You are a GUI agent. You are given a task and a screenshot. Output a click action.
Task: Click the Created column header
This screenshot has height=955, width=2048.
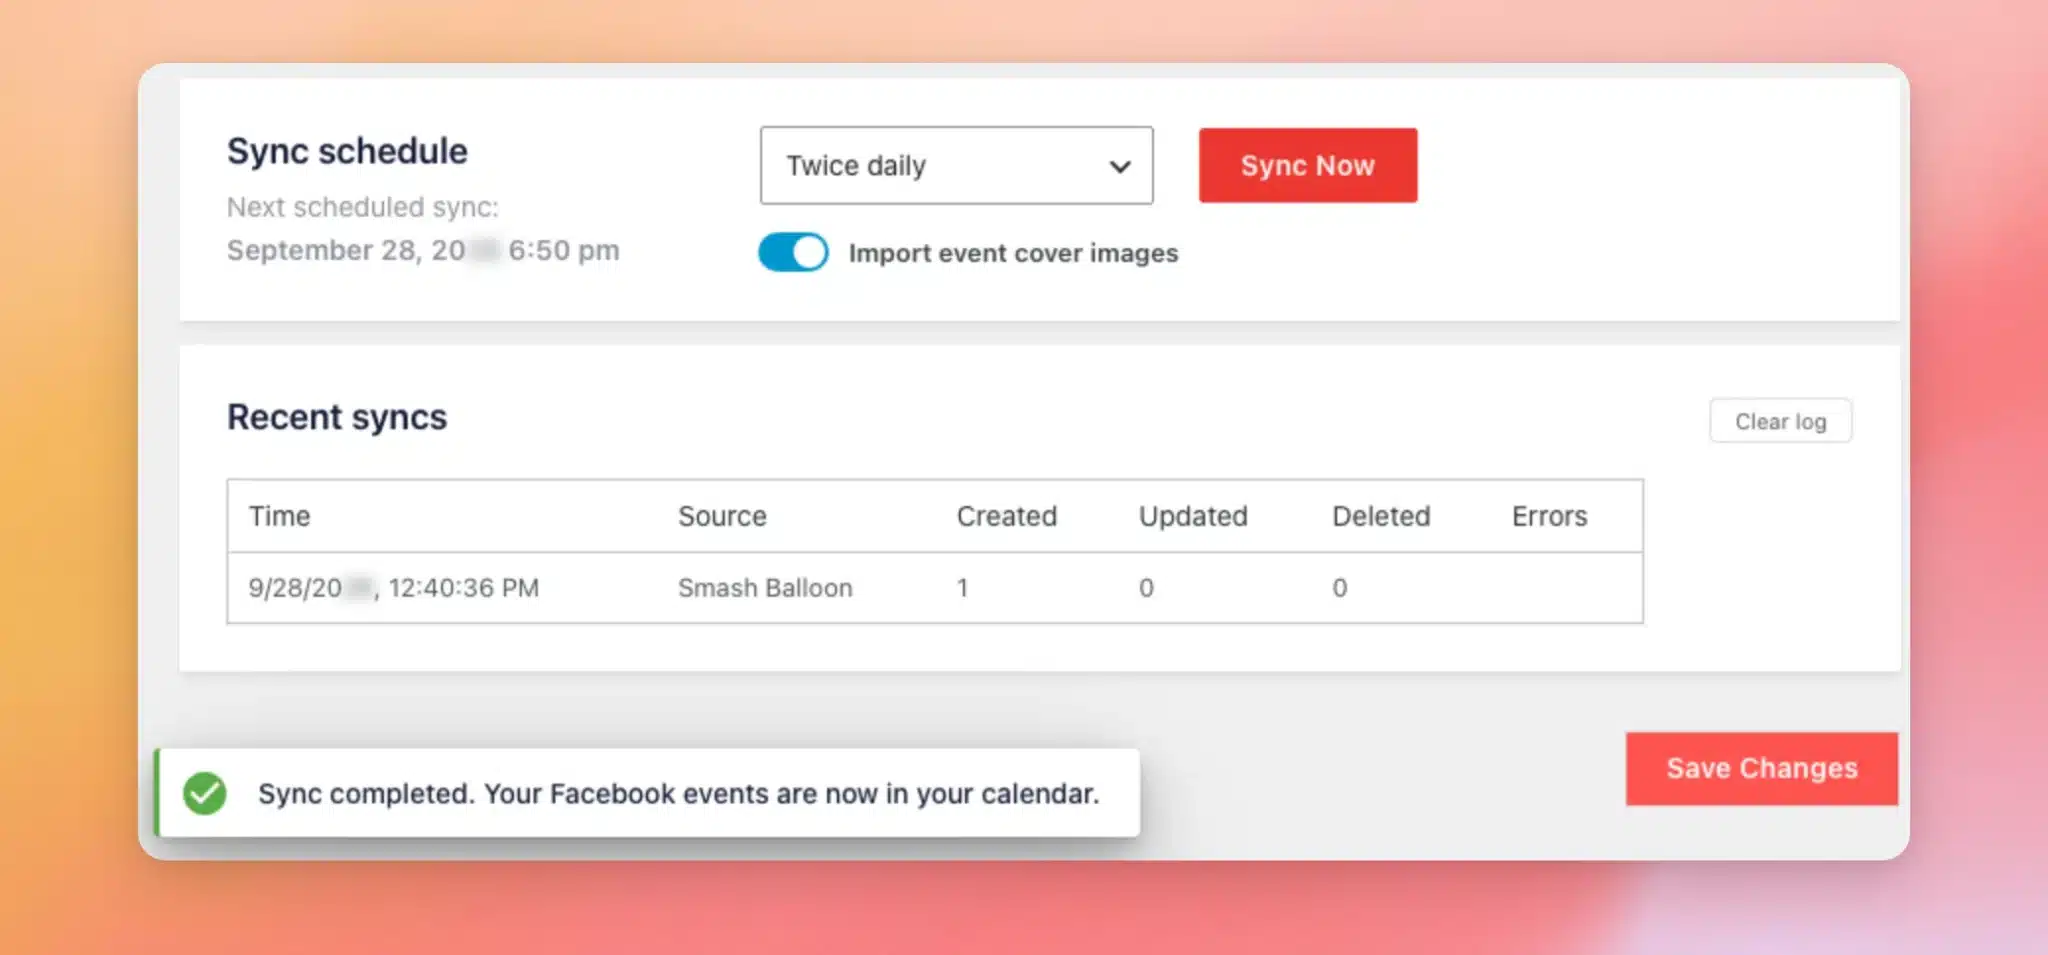[x=1007, y=516]
